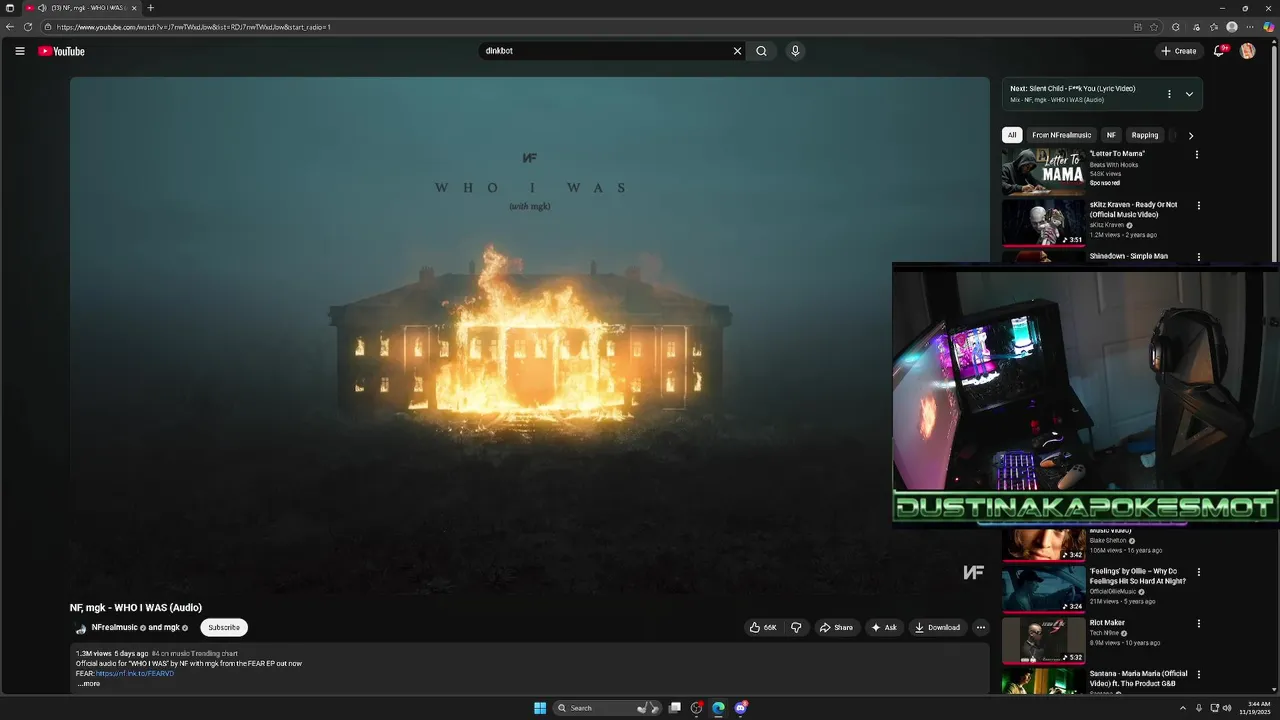Image resolution: width=1280 pixels, height=720 pixels.
Task: Reload the page with refresh icon
Action: [28, 27]
